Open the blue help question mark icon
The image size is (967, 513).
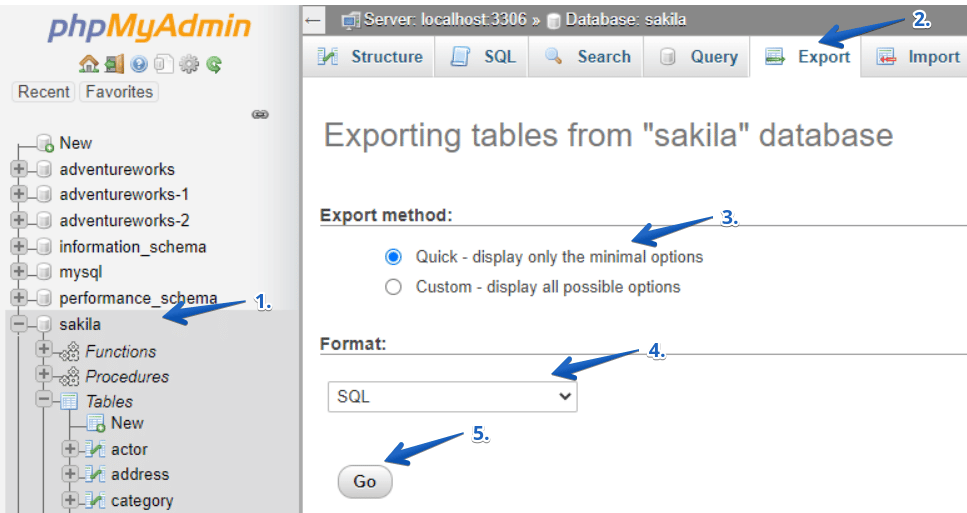coord(139,64)
